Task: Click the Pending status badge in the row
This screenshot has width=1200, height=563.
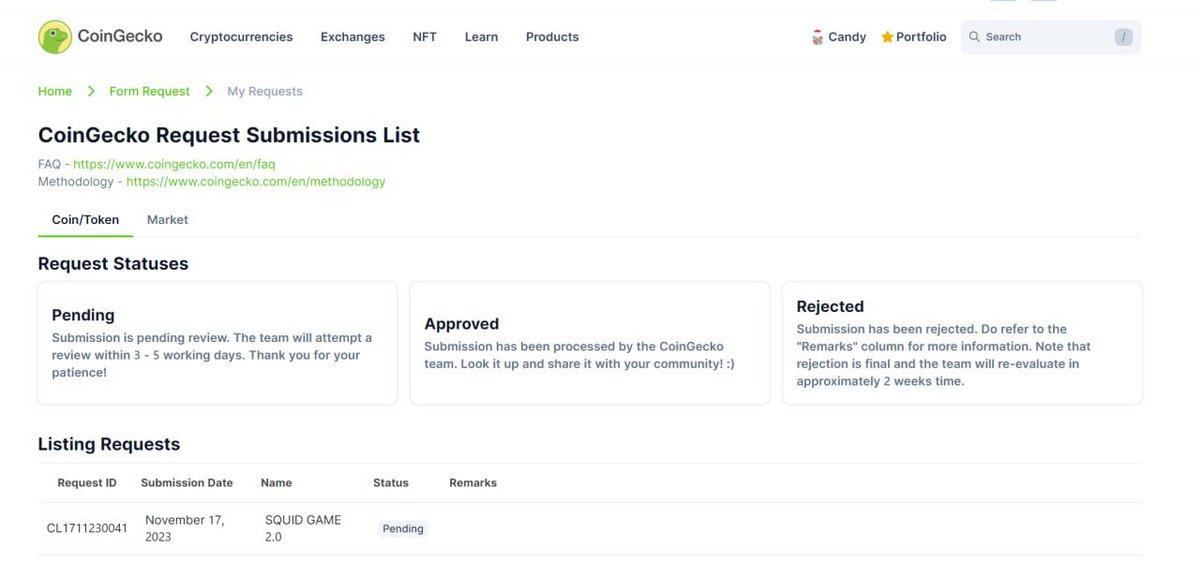Action: click(403, 529)
